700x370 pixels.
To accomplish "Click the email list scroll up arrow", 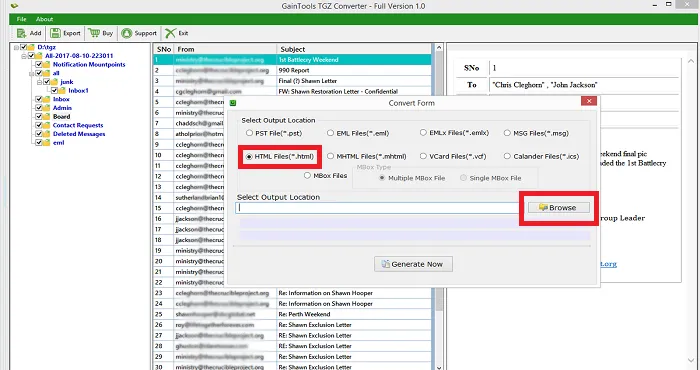I will tap(439, 48).
